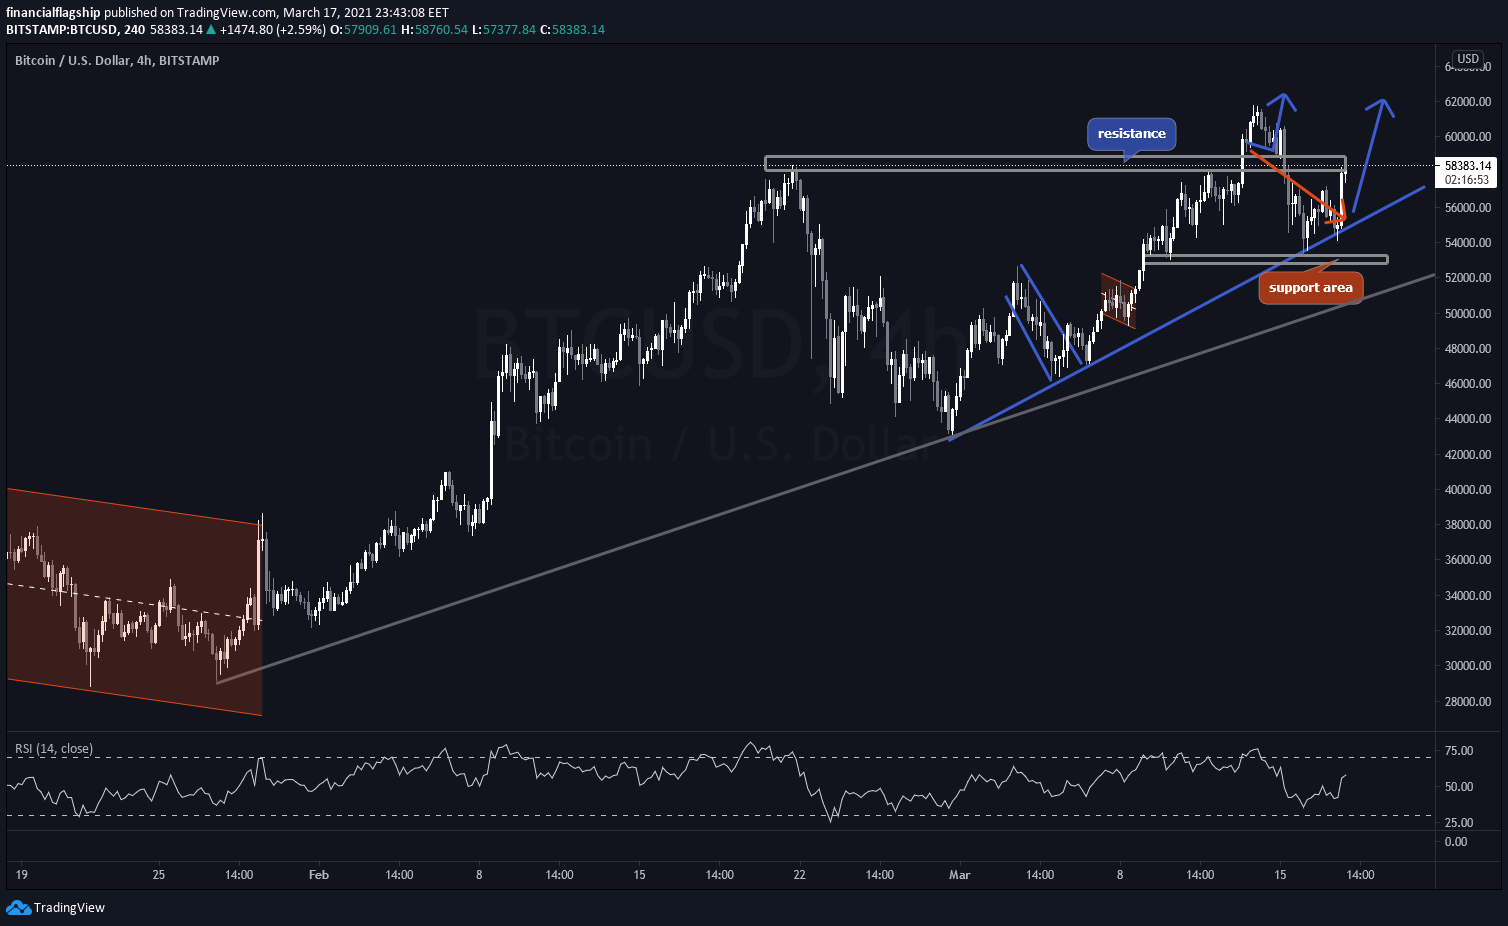Click the 28000.00 price axis label

(x=1468, y=702)
